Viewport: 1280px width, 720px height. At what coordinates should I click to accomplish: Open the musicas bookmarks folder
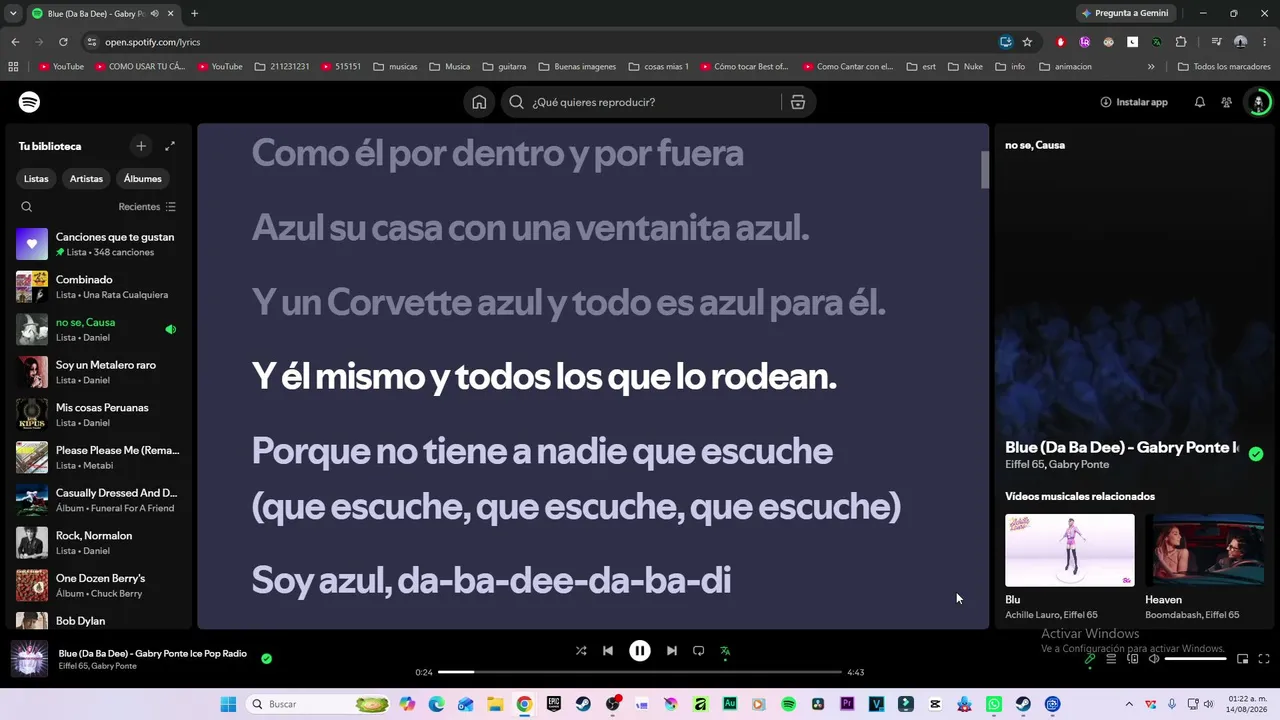[x=395, y=67]
